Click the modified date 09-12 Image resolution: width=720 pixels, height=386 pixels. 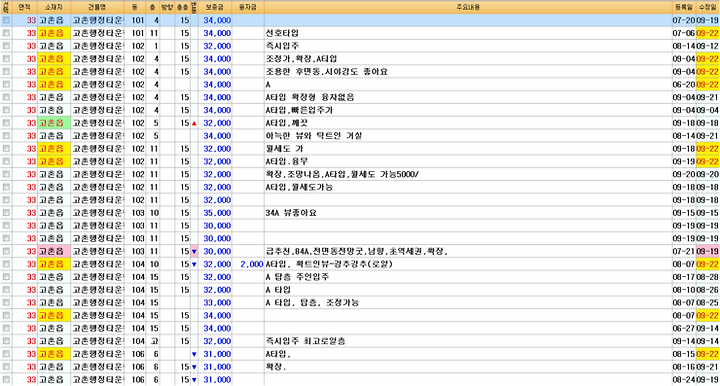(708, 46)
